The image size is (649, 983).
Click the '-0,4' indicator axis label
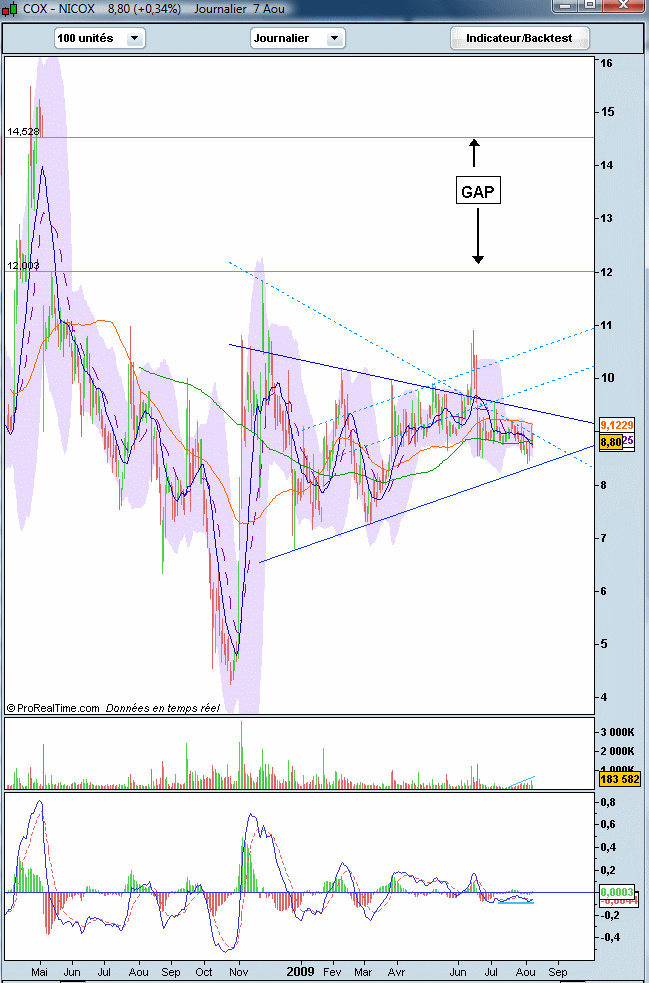(x=608, y=937)
